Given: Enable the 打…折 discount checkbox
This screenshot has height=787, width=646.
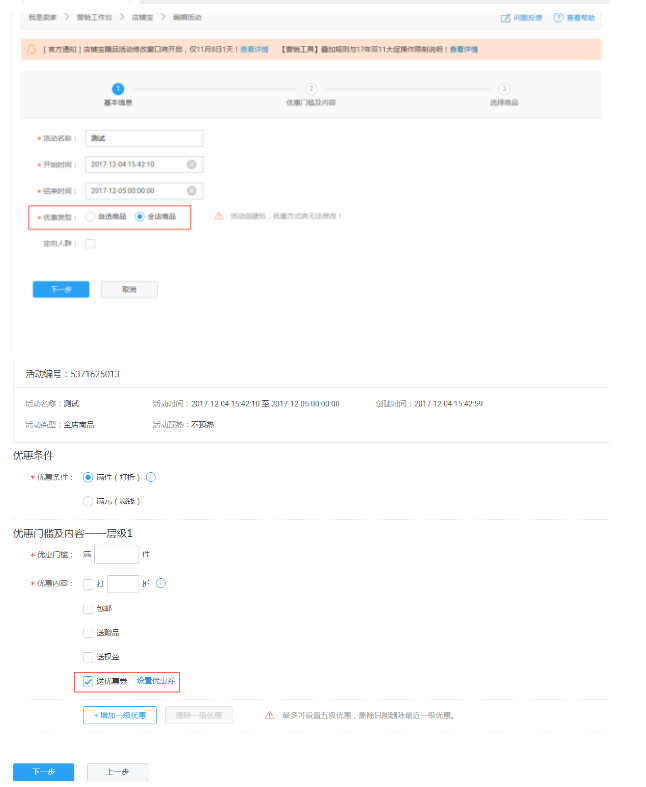Looking at the screenshot, I should click(88, 584).
